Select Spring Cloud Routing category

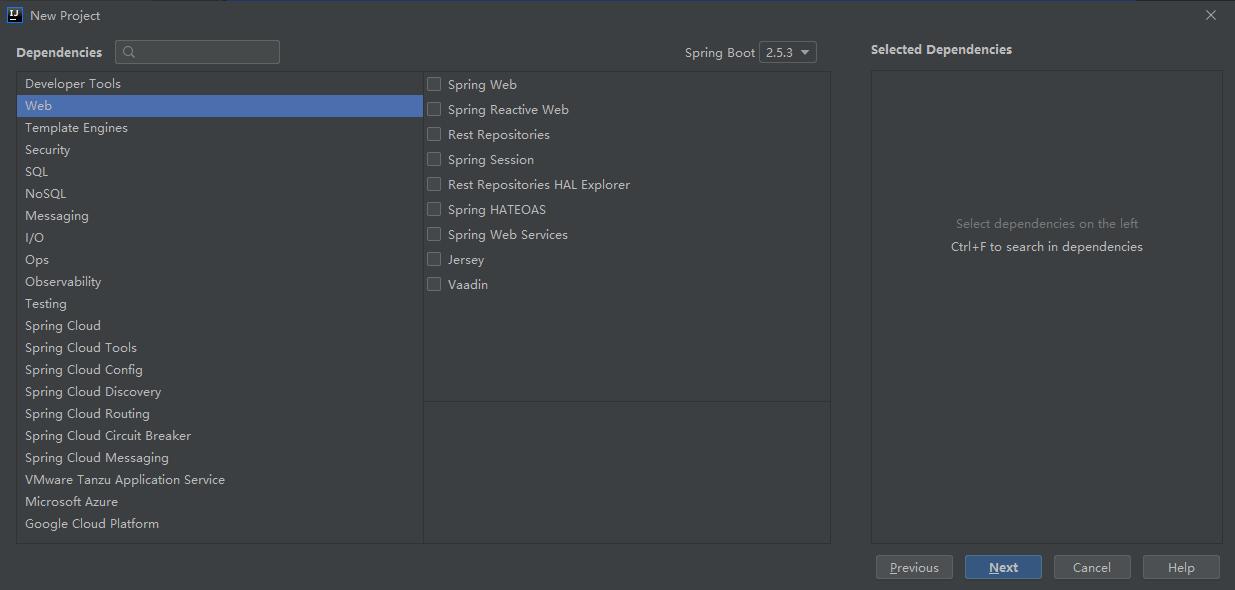(x=220, y=414)
